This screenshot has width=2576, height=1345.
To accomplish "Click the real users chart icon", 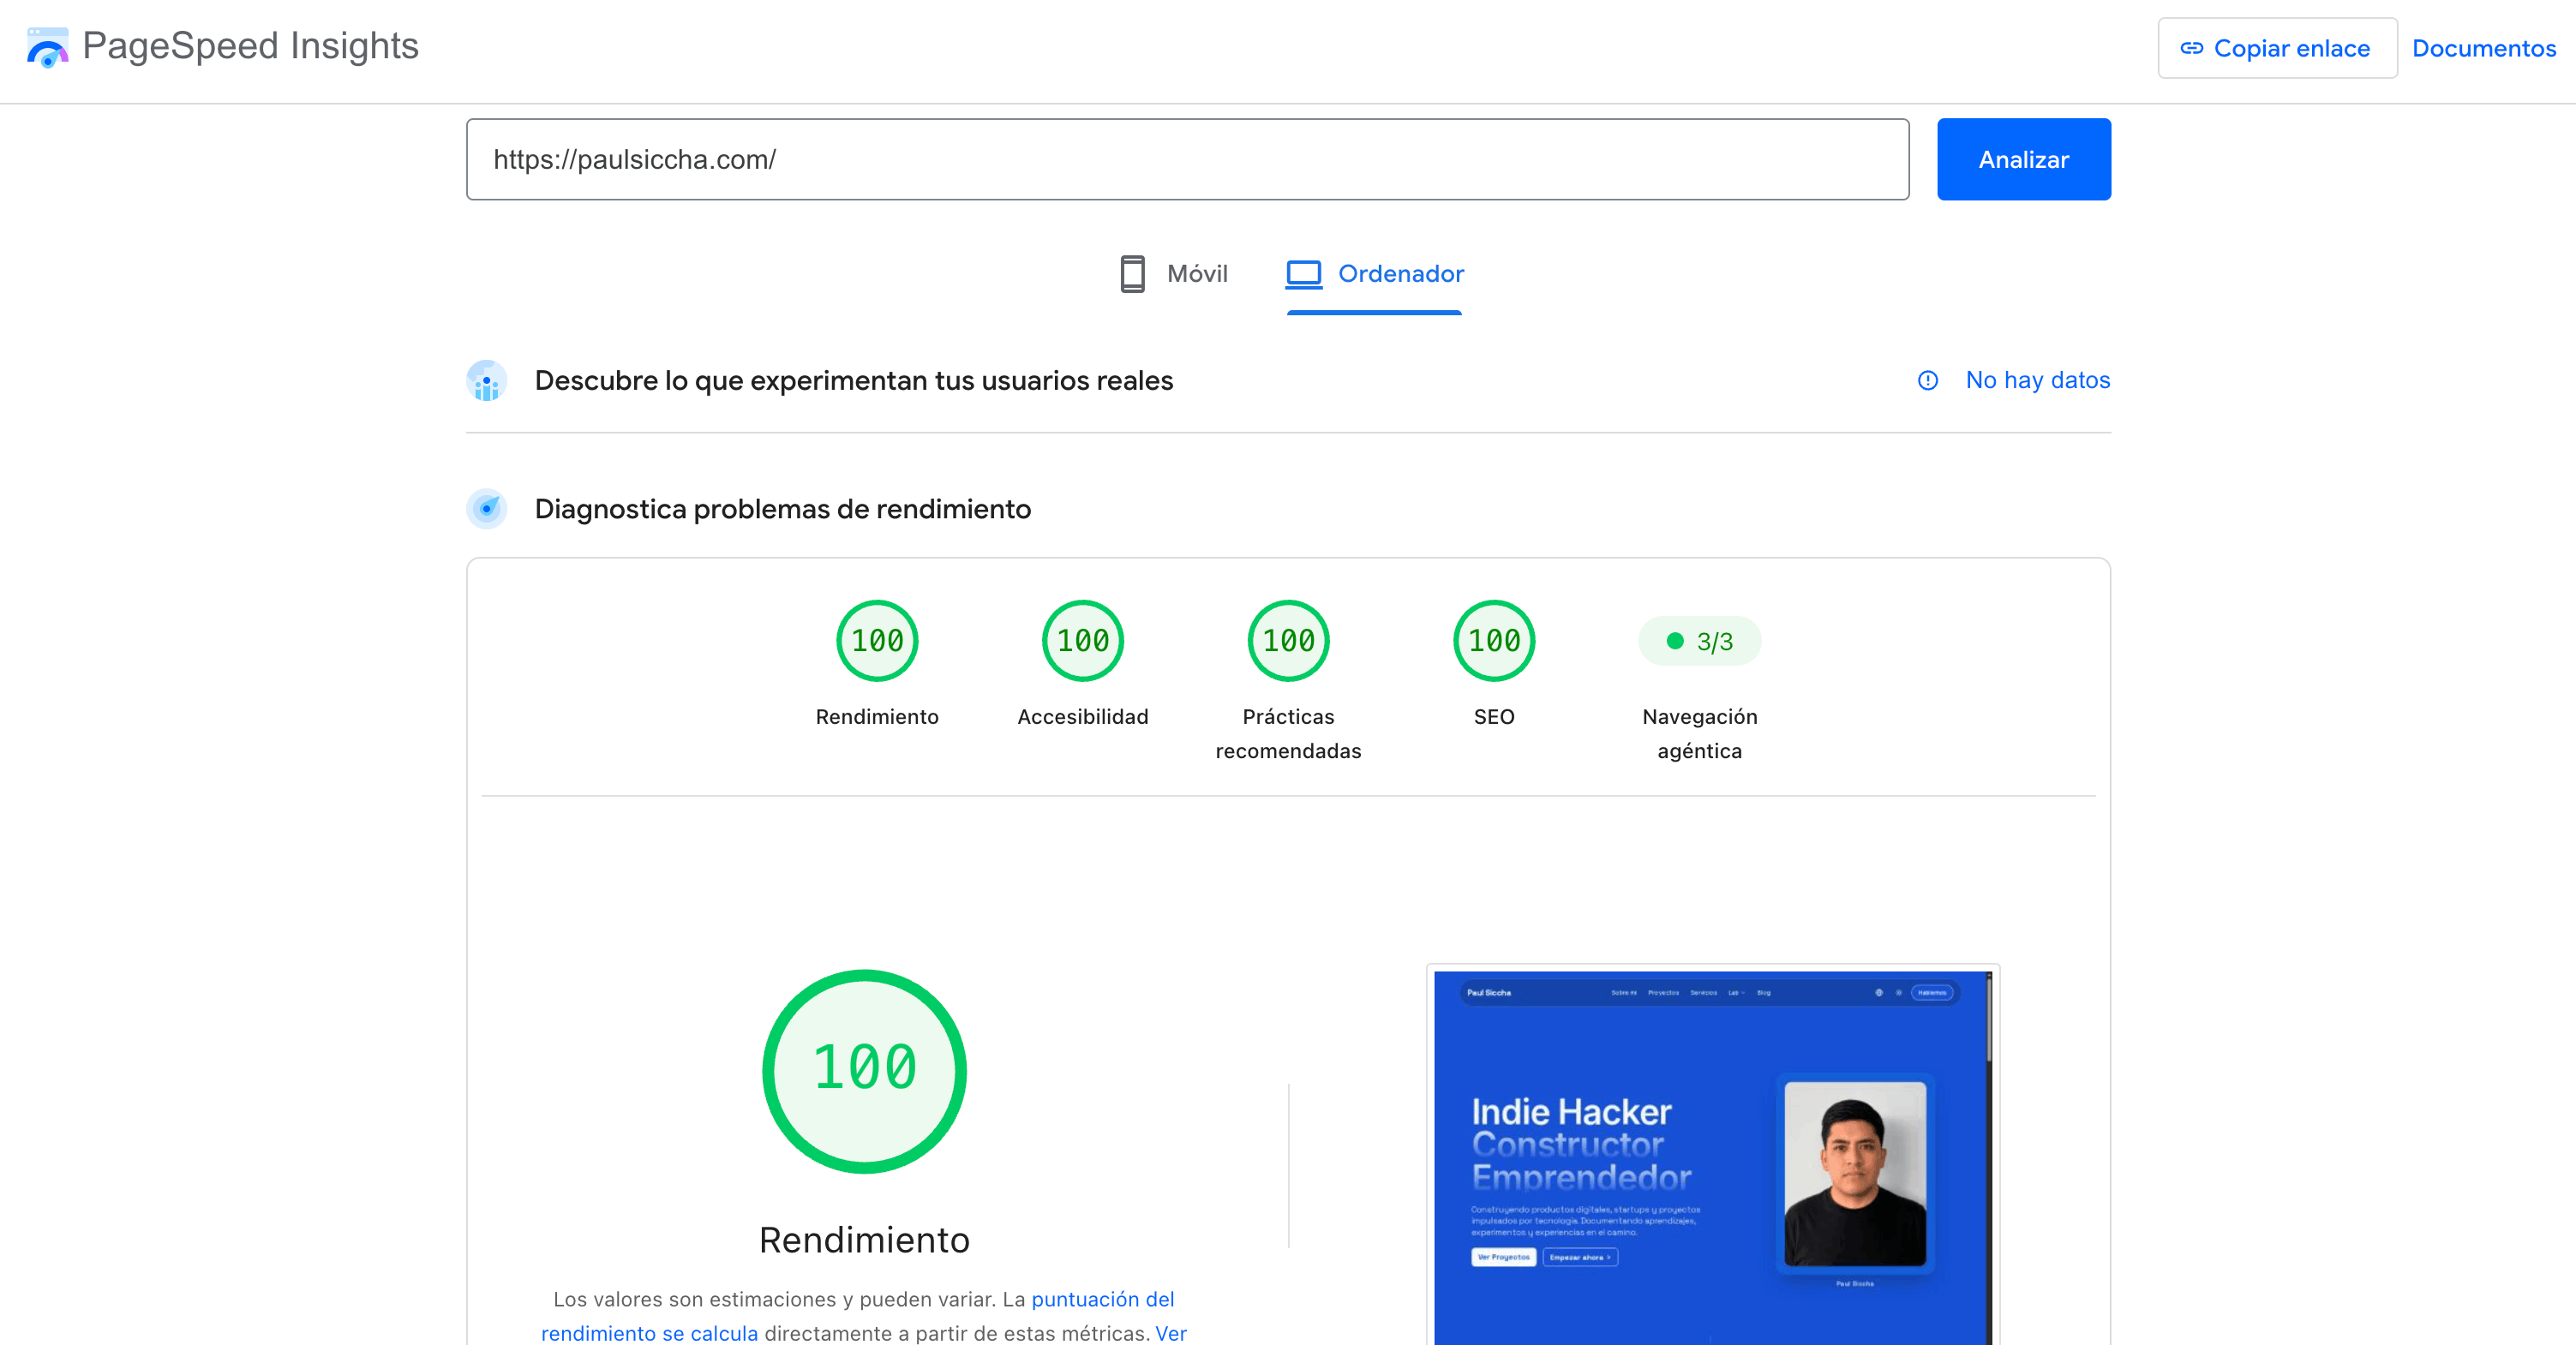I will pyautogui.click(x=487, y=381).
